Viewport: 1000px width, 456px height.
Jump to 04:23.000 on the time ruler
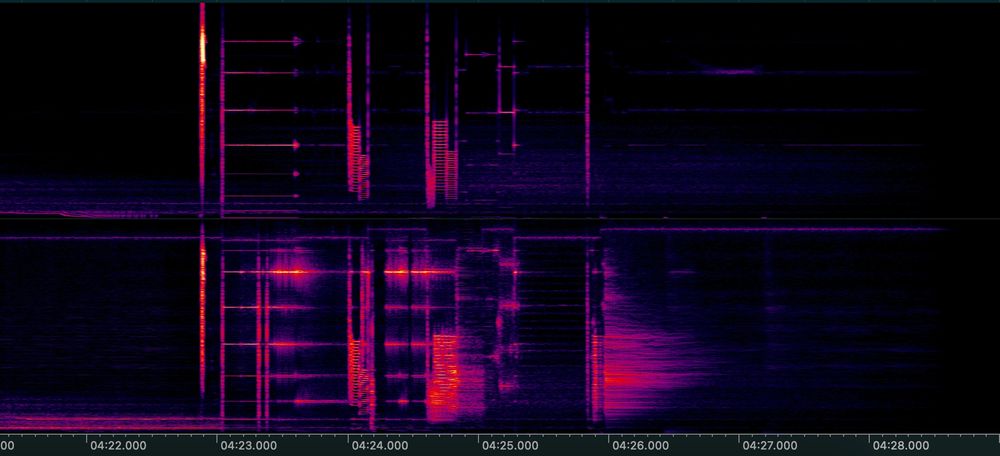(248, 445)
